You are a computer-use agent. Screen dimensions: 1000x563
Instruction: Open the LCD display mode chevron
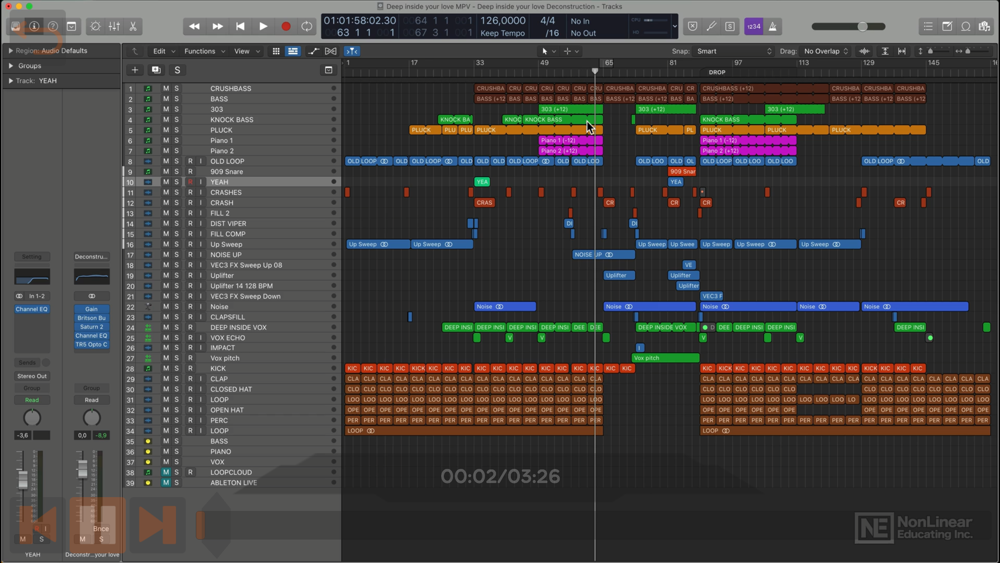pos(675,26)
